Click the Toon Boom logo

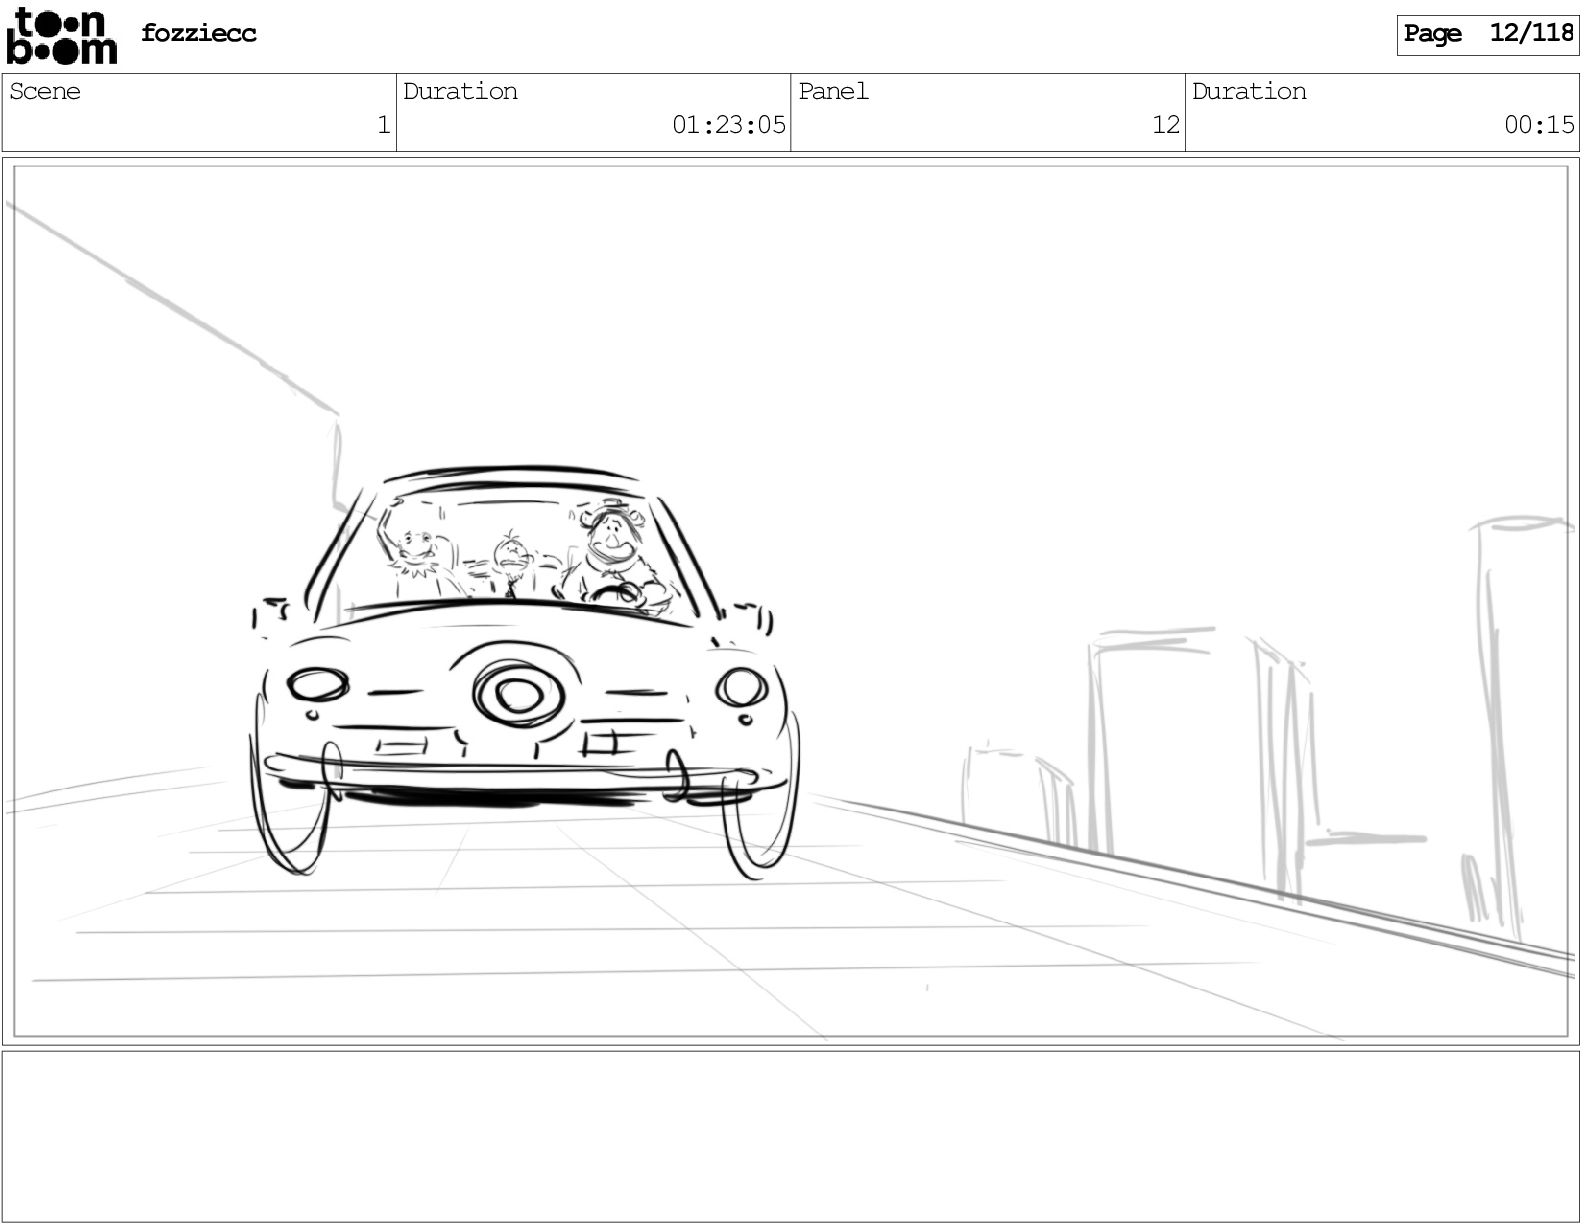[x=61, y=36]
